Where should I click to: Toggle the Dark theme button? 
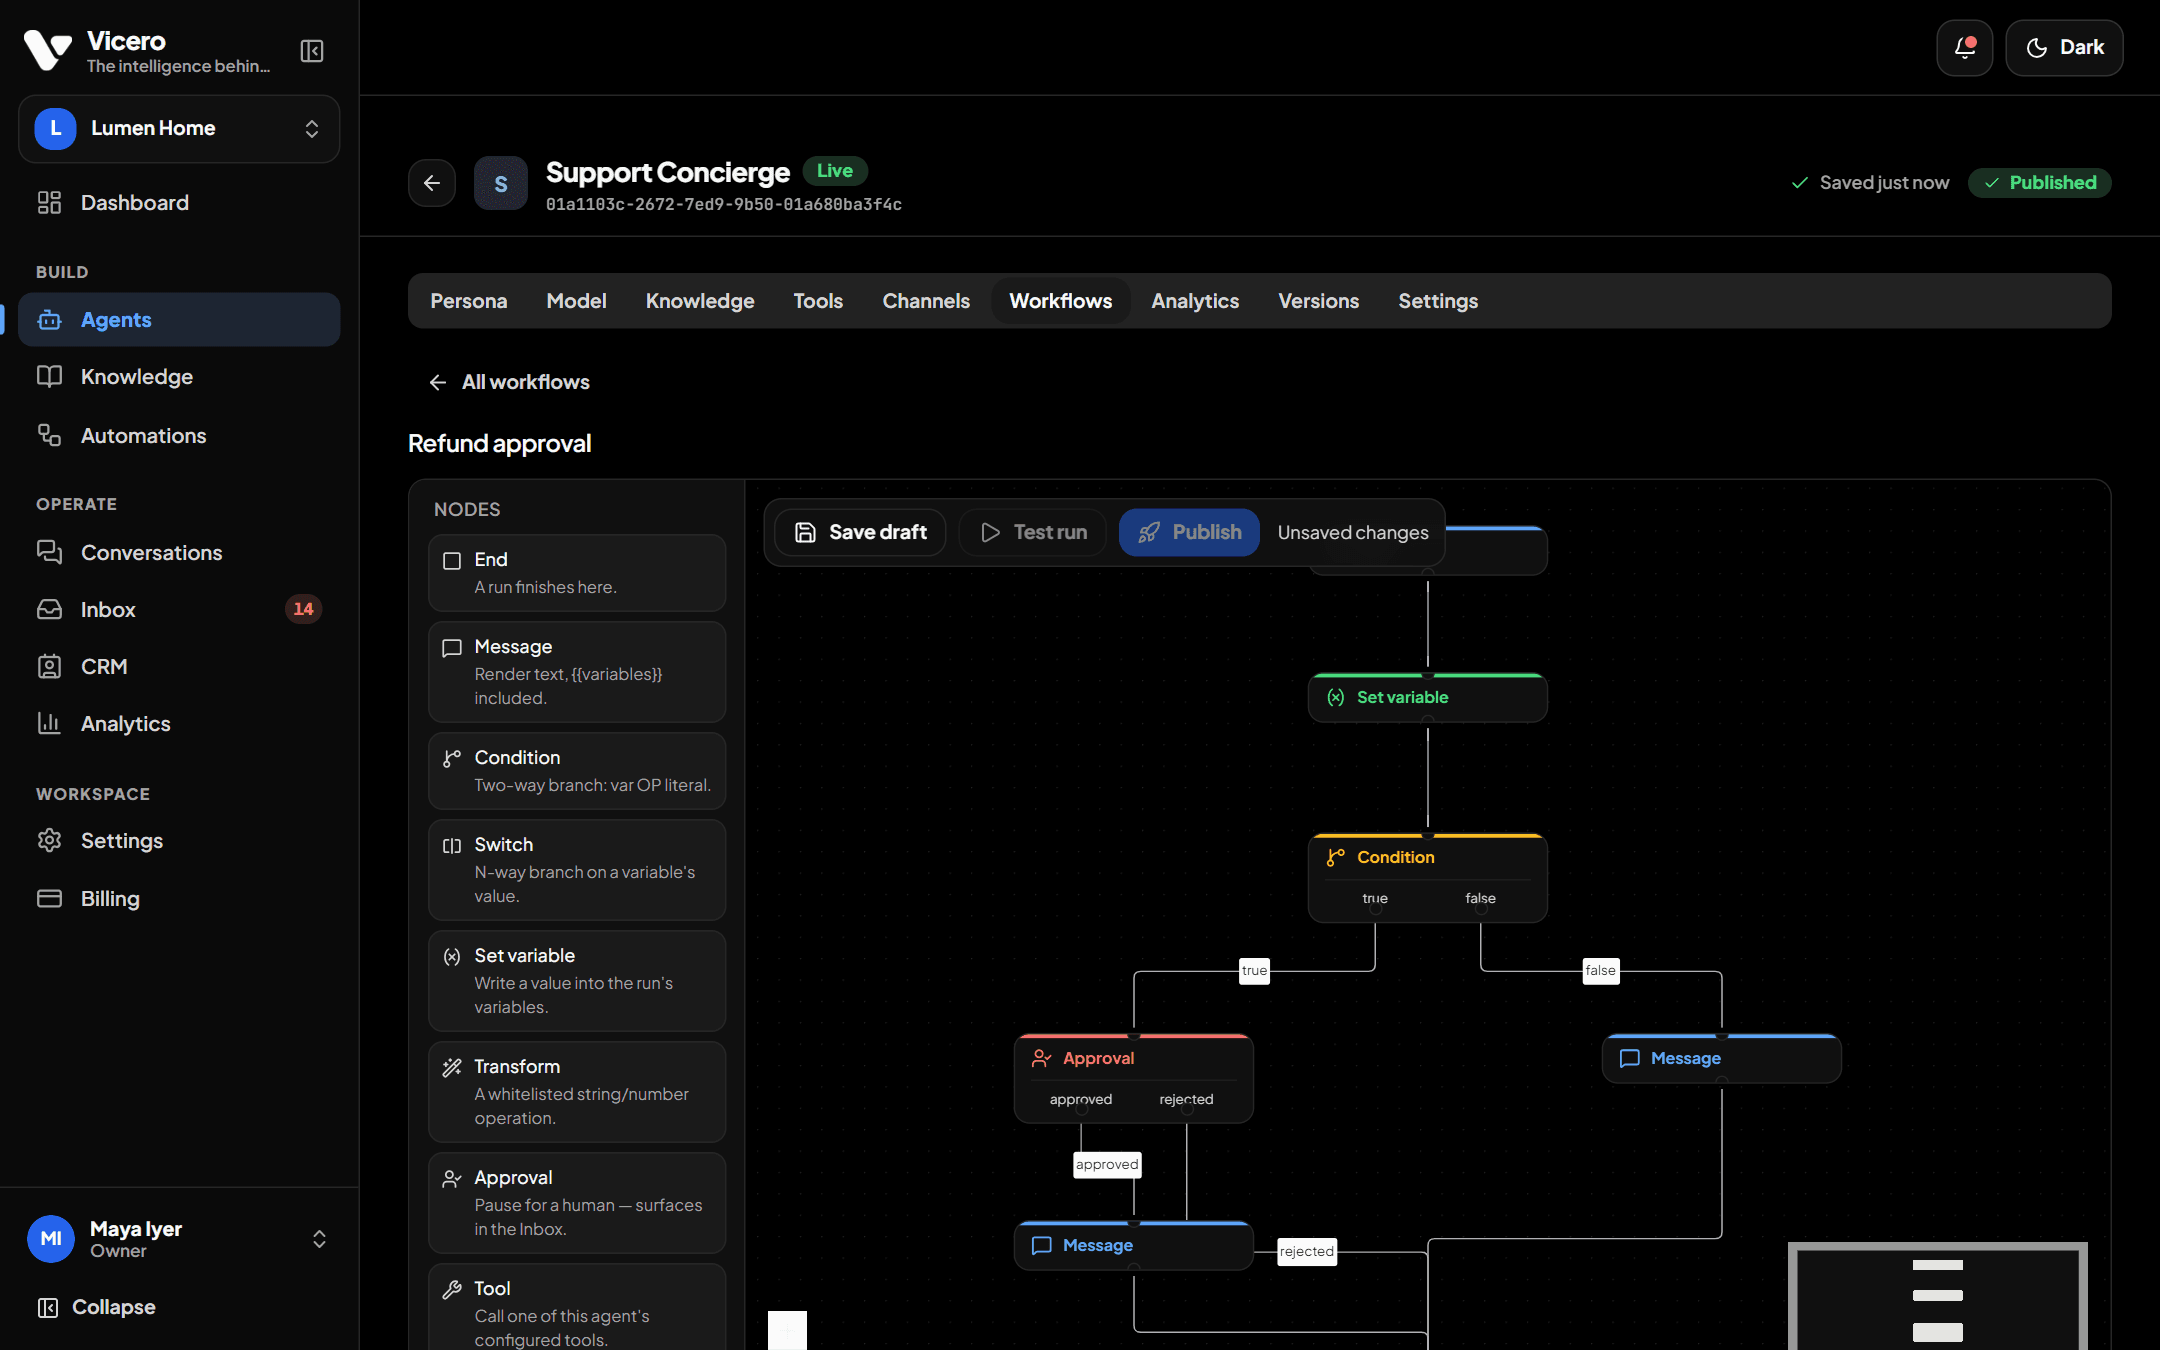[x=2064, y=48]
